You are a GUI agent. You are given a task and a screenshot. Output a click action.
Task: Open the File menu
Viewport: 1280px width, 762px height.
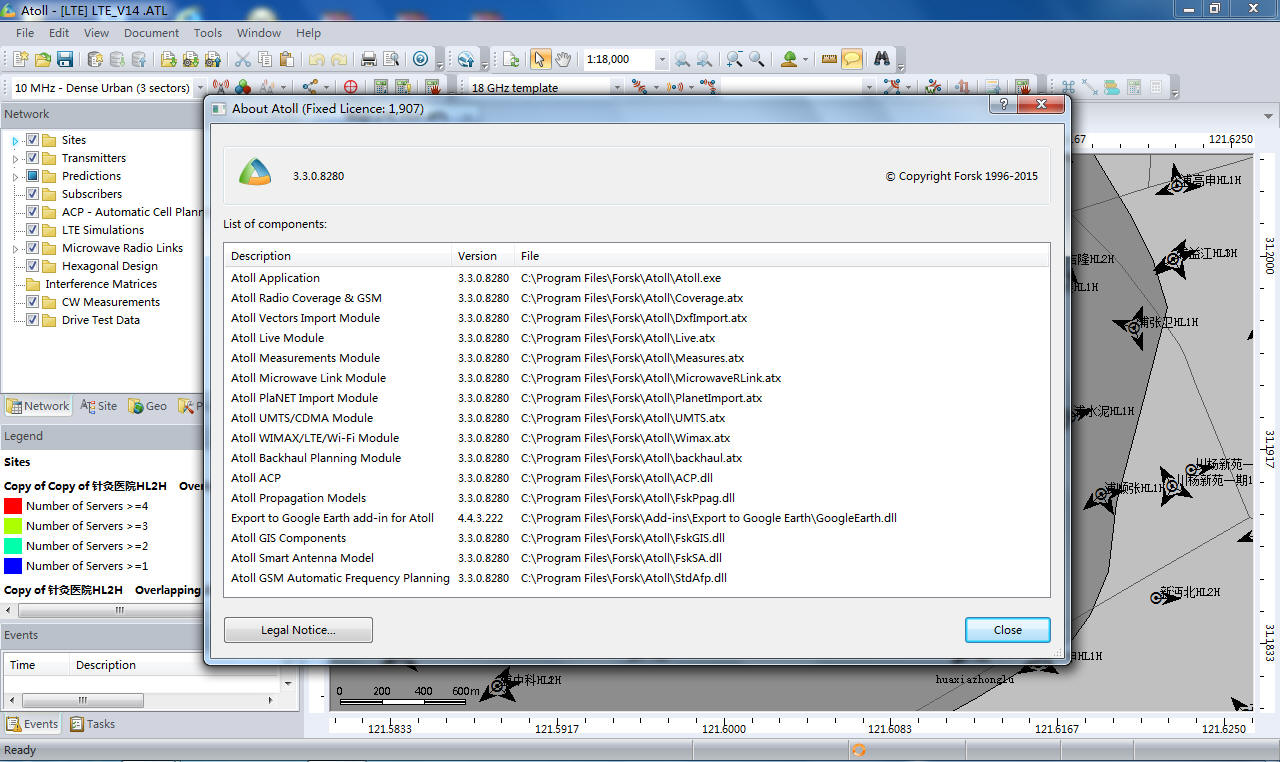click(x=25, y=33)
